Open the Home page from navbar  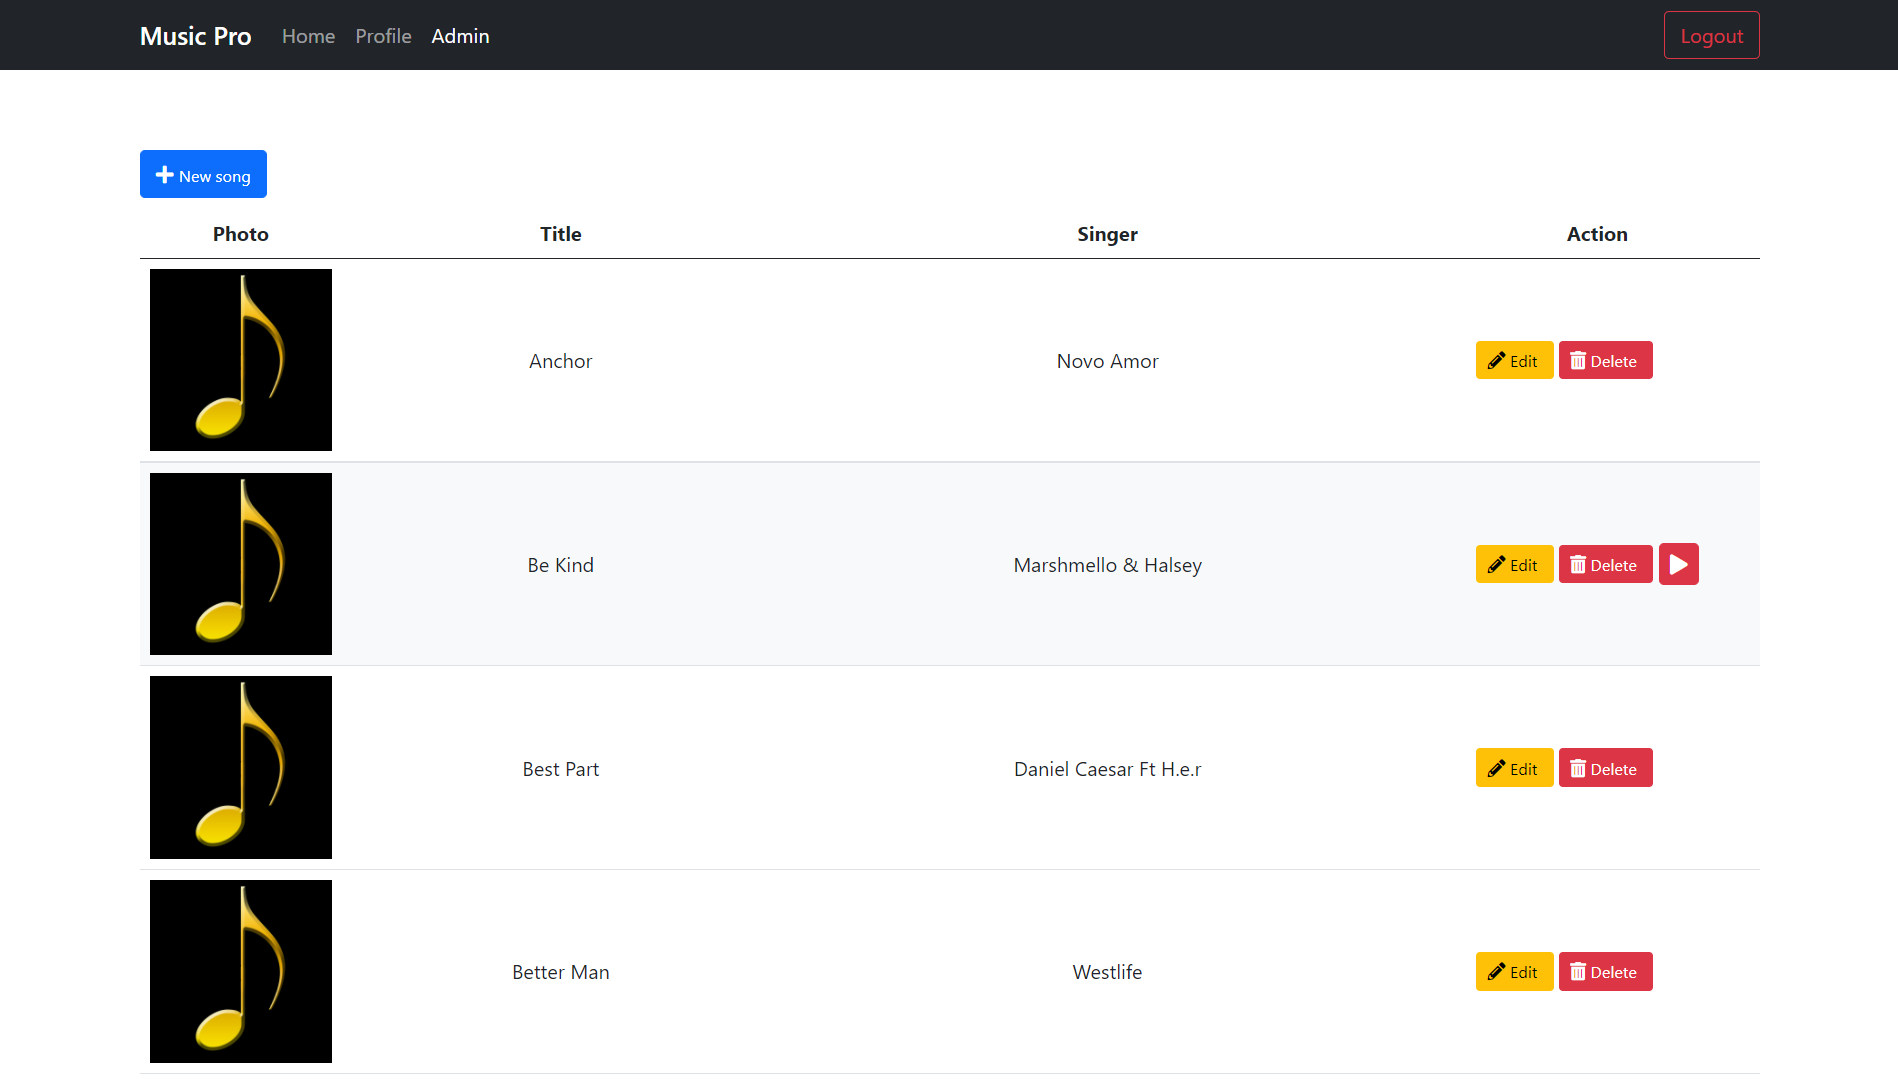[x=308, y=36]
